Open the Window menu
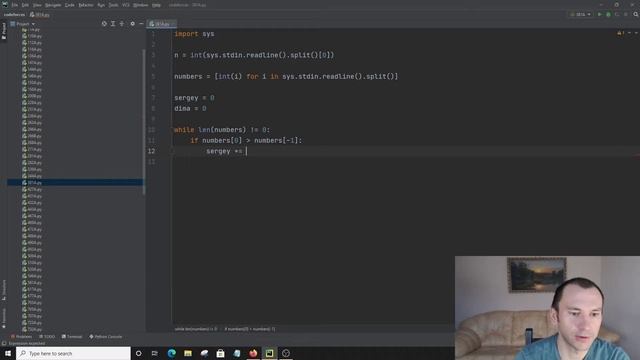Viewport: 640px width, 360px height. 140,5
